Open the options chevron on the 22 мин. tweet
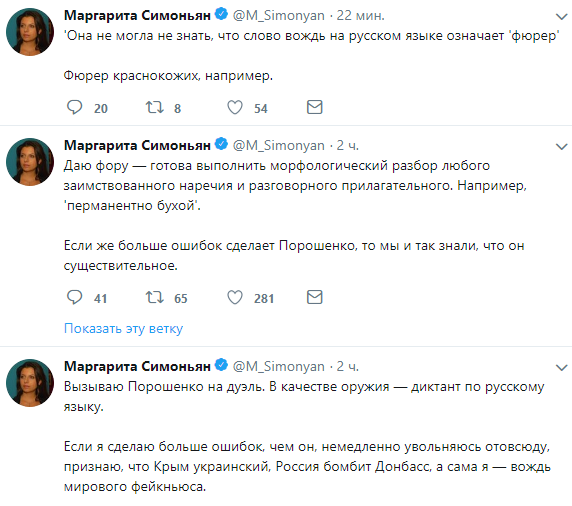 [561, 16]
